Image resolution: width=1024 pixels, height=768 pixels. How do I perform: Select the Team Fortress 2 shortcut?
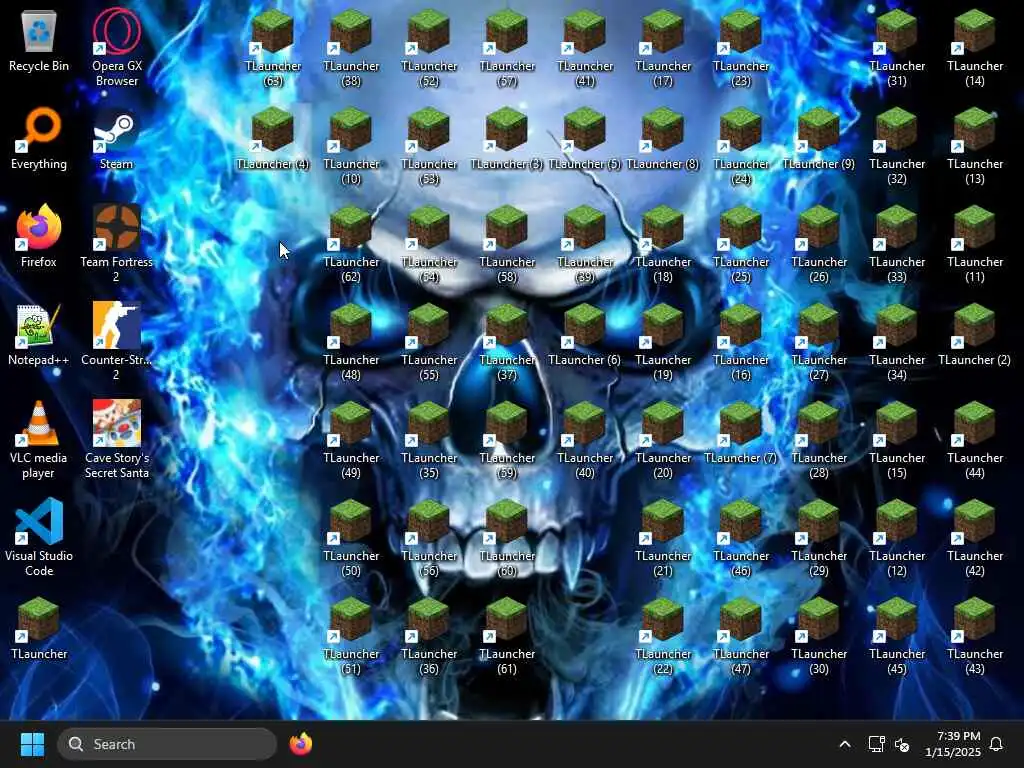(x=116, y=244)
